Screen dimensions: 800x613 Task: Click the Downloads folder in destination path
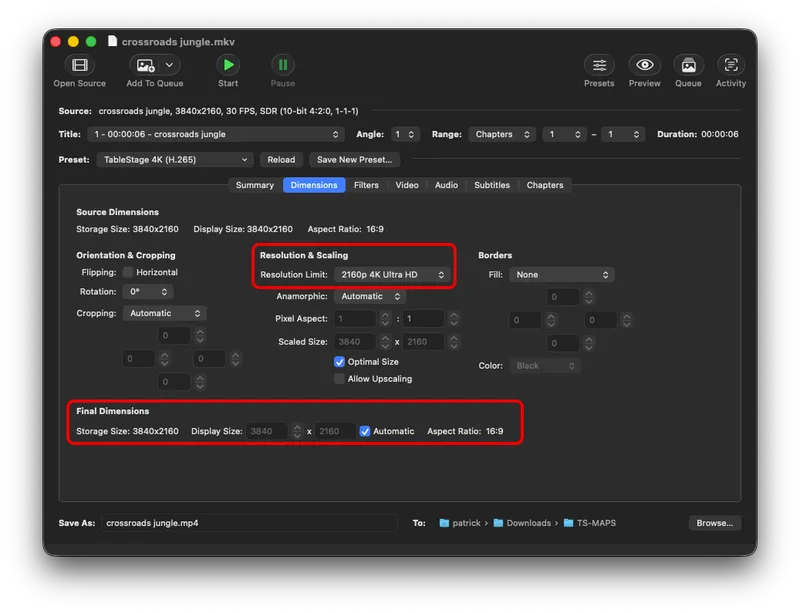[523, 523]
